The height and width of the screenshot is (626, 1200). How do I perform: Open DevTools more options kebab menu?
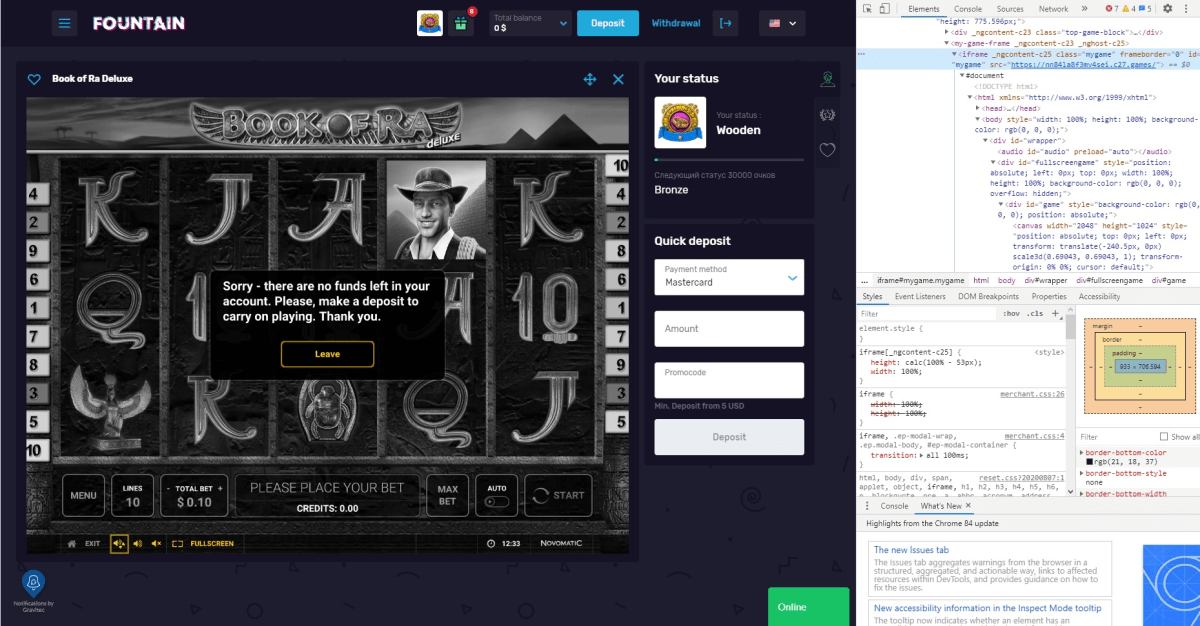pyautogui.click(x=1184, y=9)
